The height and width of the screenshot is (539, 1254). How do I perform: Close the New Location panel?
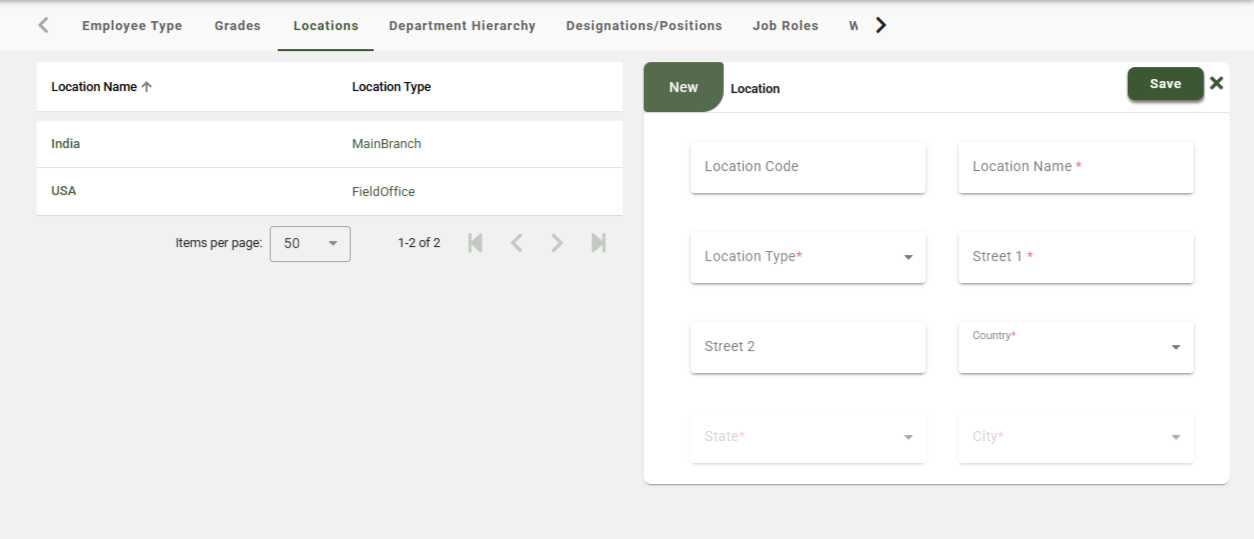click(1216, 83)
